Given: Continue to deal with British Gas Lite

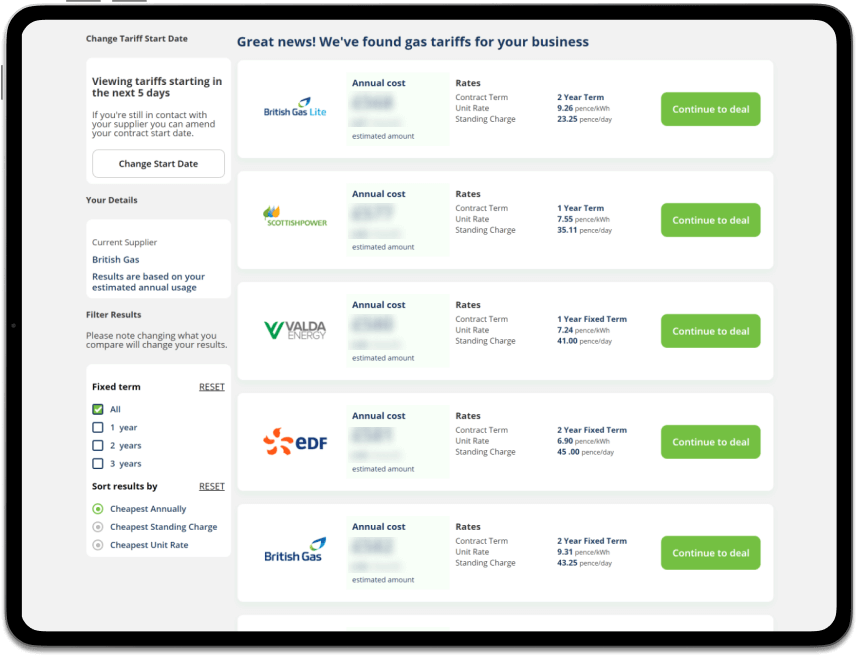Looking at the screenshot, I should 710,109.
